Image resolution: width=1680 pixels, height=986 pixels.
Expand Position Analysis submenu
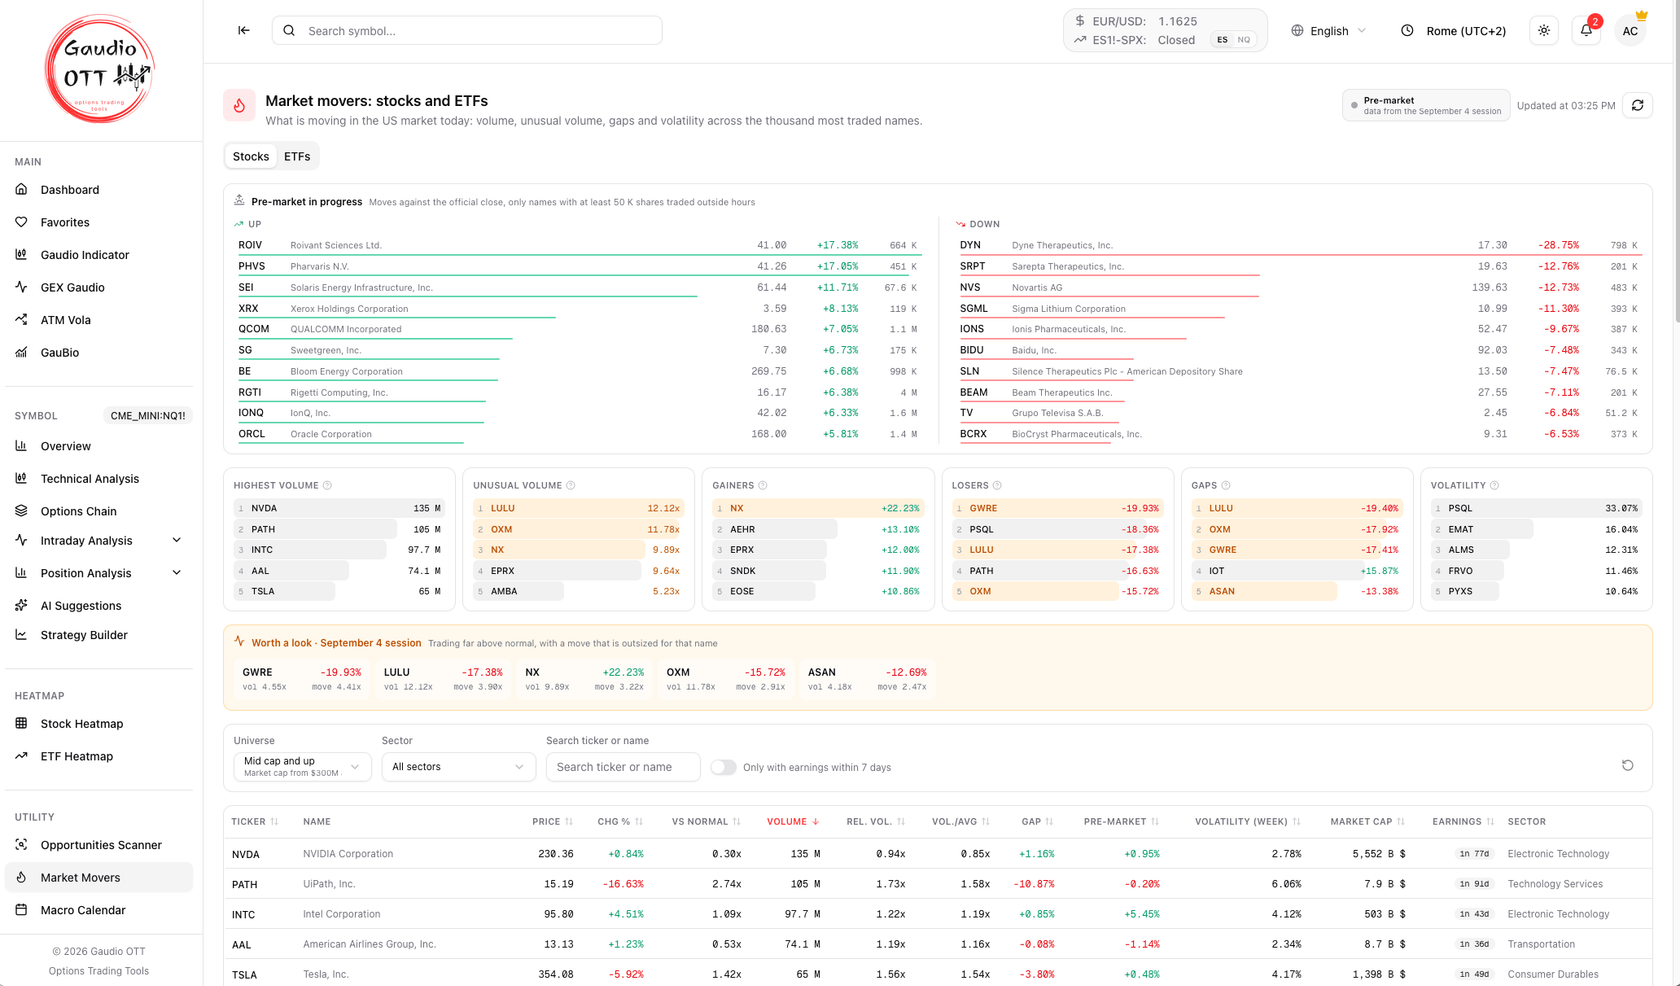[99, 573]
